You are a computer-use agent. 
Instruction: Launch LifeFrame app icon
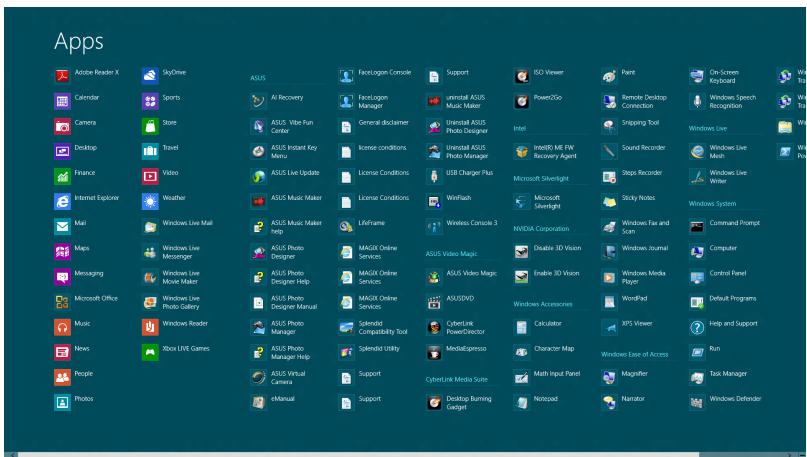tap(346, 226)
